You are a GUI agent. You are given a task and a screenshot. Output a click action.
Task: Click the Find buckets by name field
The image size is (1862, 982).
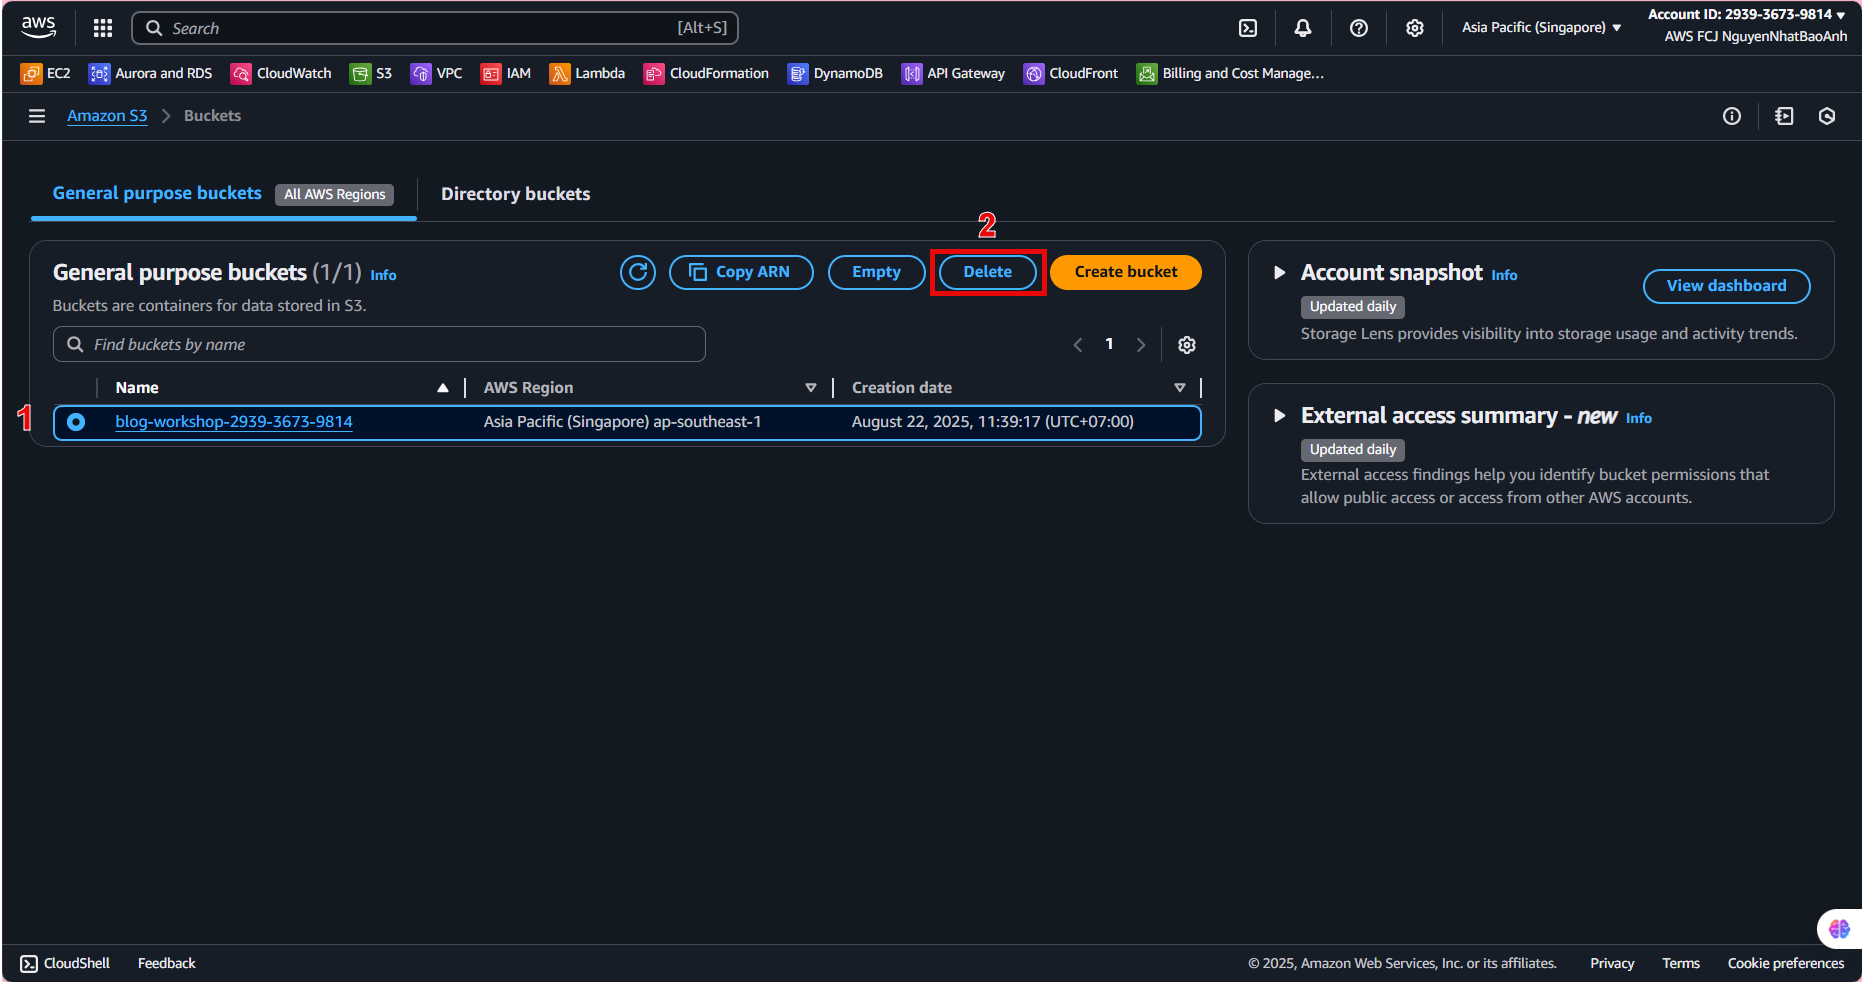(380, 345)
